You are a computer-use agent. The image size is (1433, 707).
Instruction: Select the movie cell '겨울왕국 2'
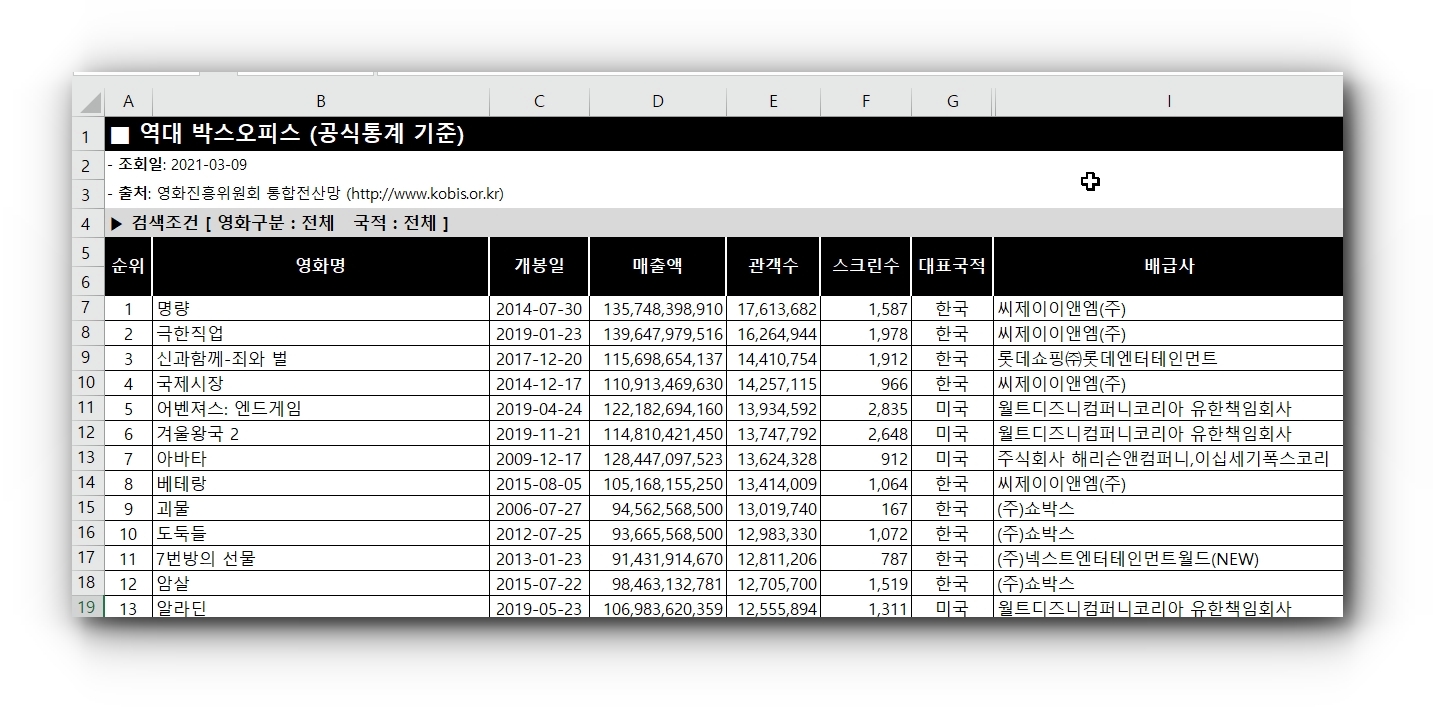pos(321,433)
